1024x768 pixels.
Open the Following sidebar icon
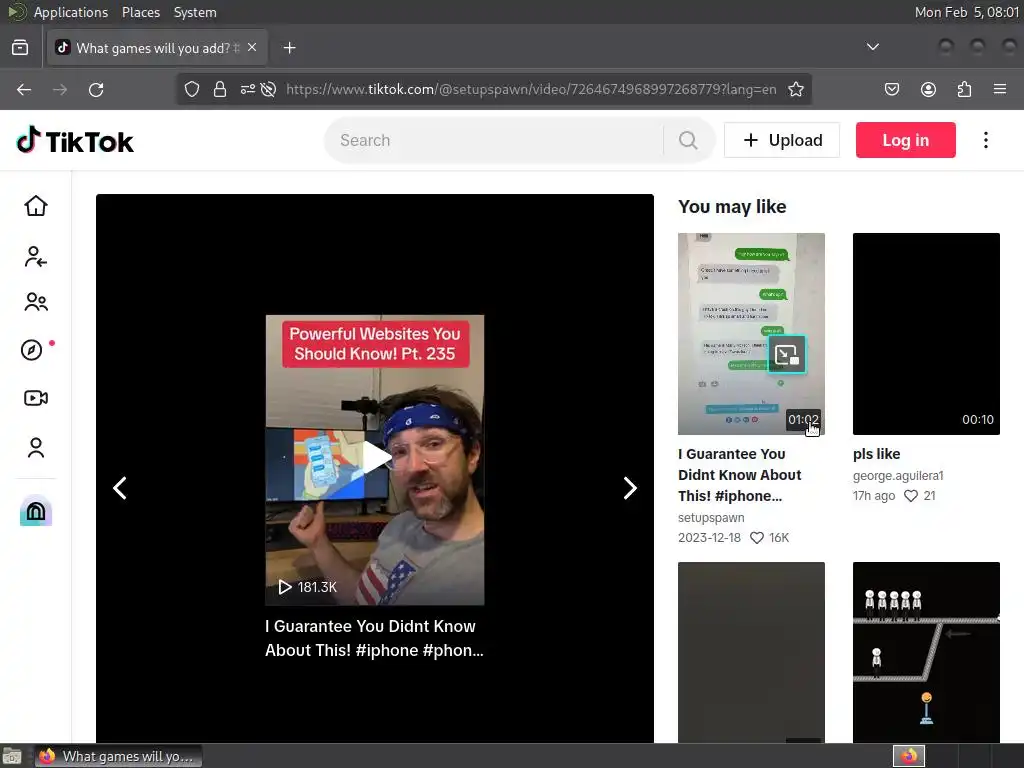36,257
